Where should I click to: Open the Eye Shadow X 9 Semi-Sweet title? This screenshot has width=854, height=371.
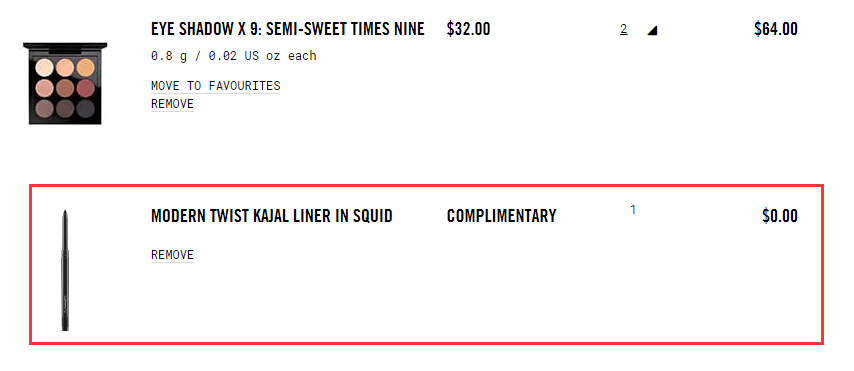(288, 29)
